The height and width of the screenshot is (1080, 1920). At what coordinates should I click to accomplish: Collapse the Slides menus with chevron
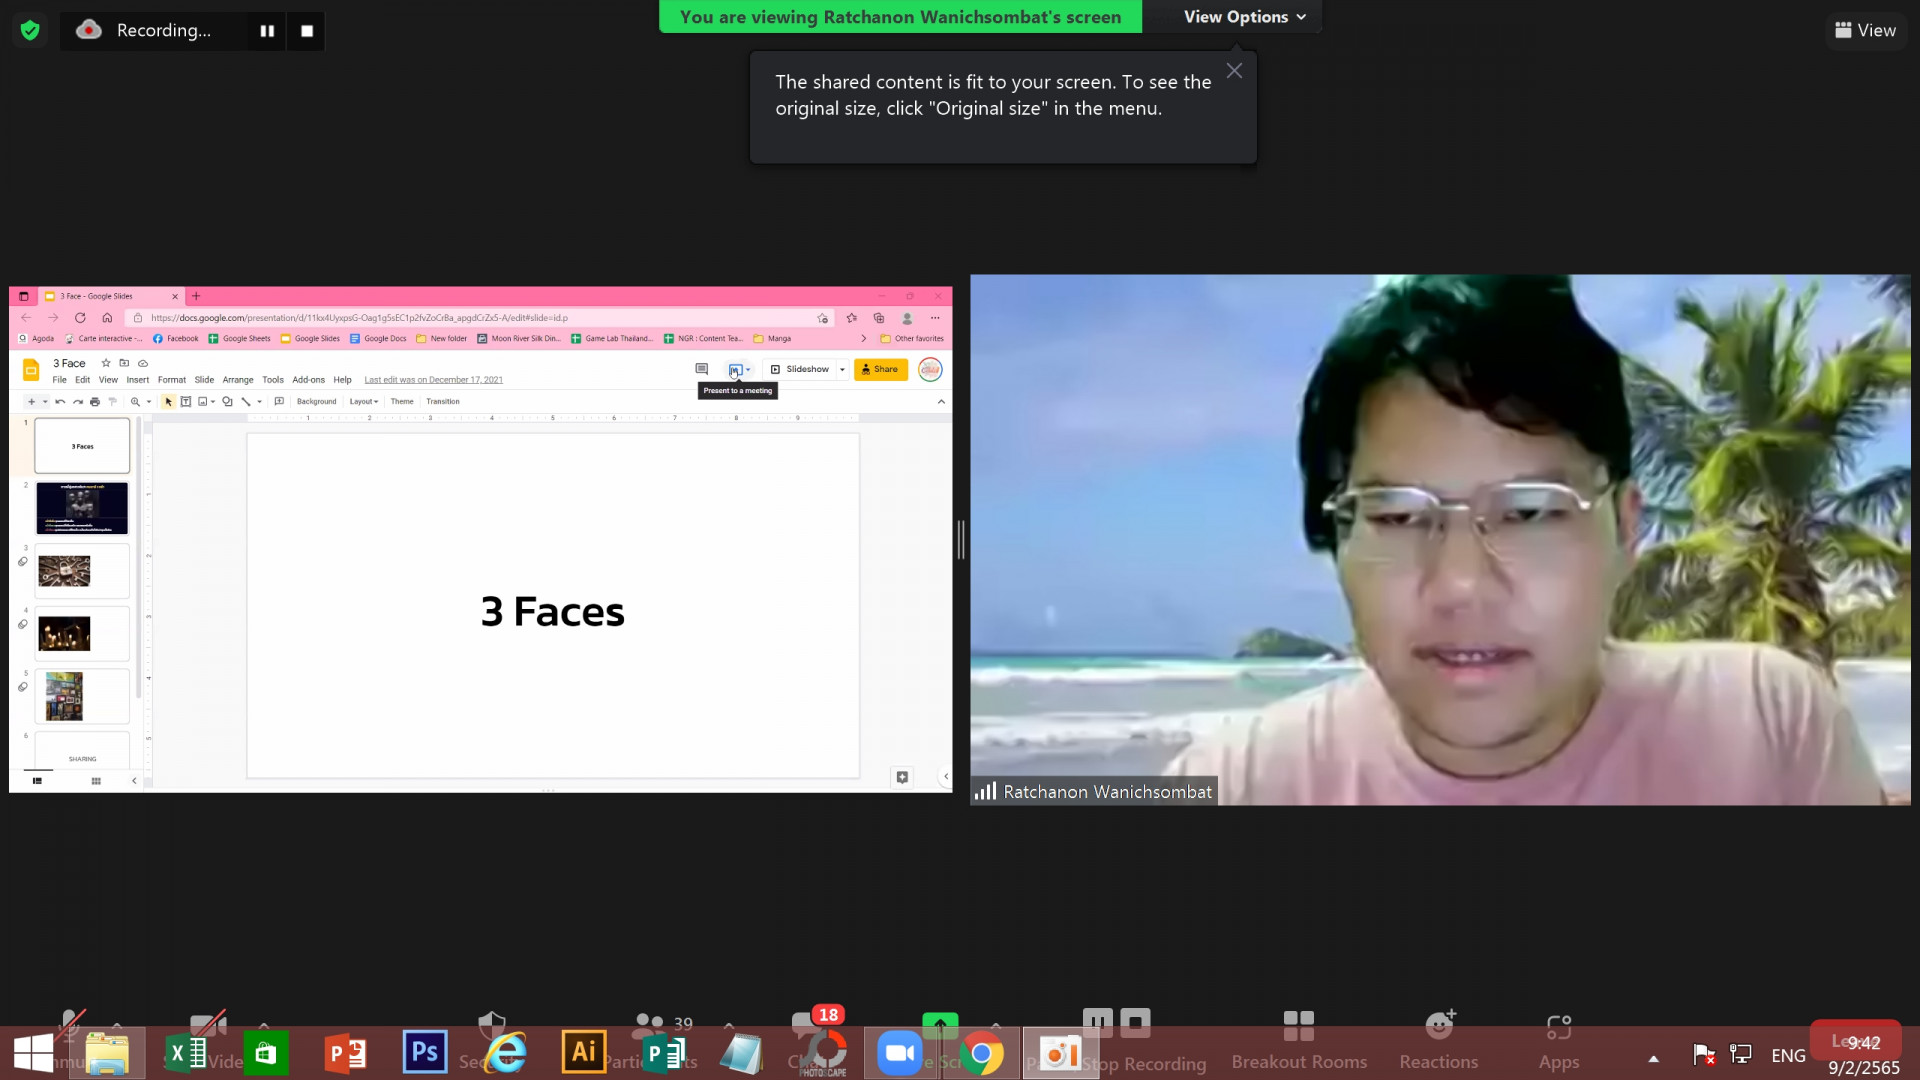click(941, 402)
